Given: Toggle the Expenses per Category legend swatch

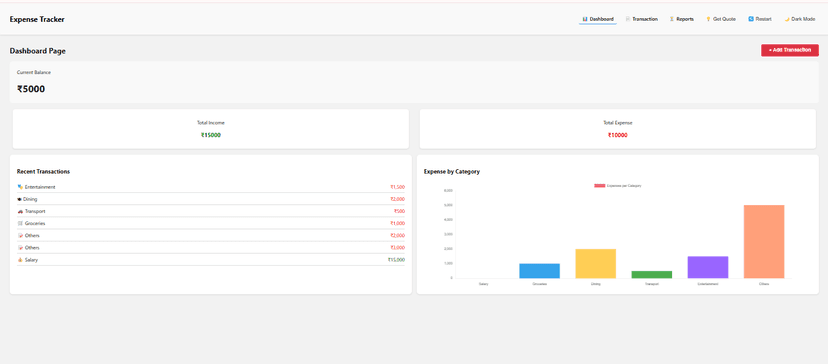Looking at the screenshot, I should [x=599, y=186].
